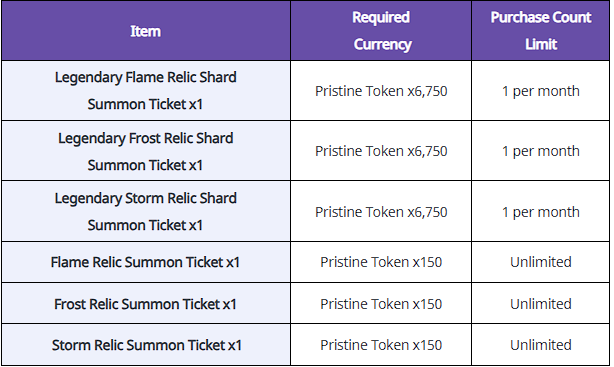
Task: Select Legendary Flame Relic Shard Summon Ticket cell
Action: click(146, 90)
